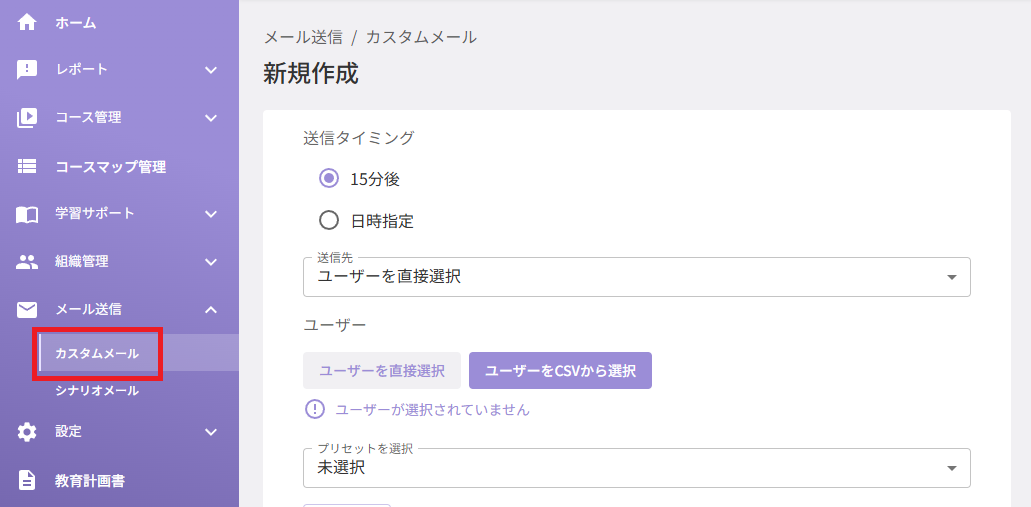Click the メール送信 breadcrumb link
Screen dimensions: 1031x507
303,37
